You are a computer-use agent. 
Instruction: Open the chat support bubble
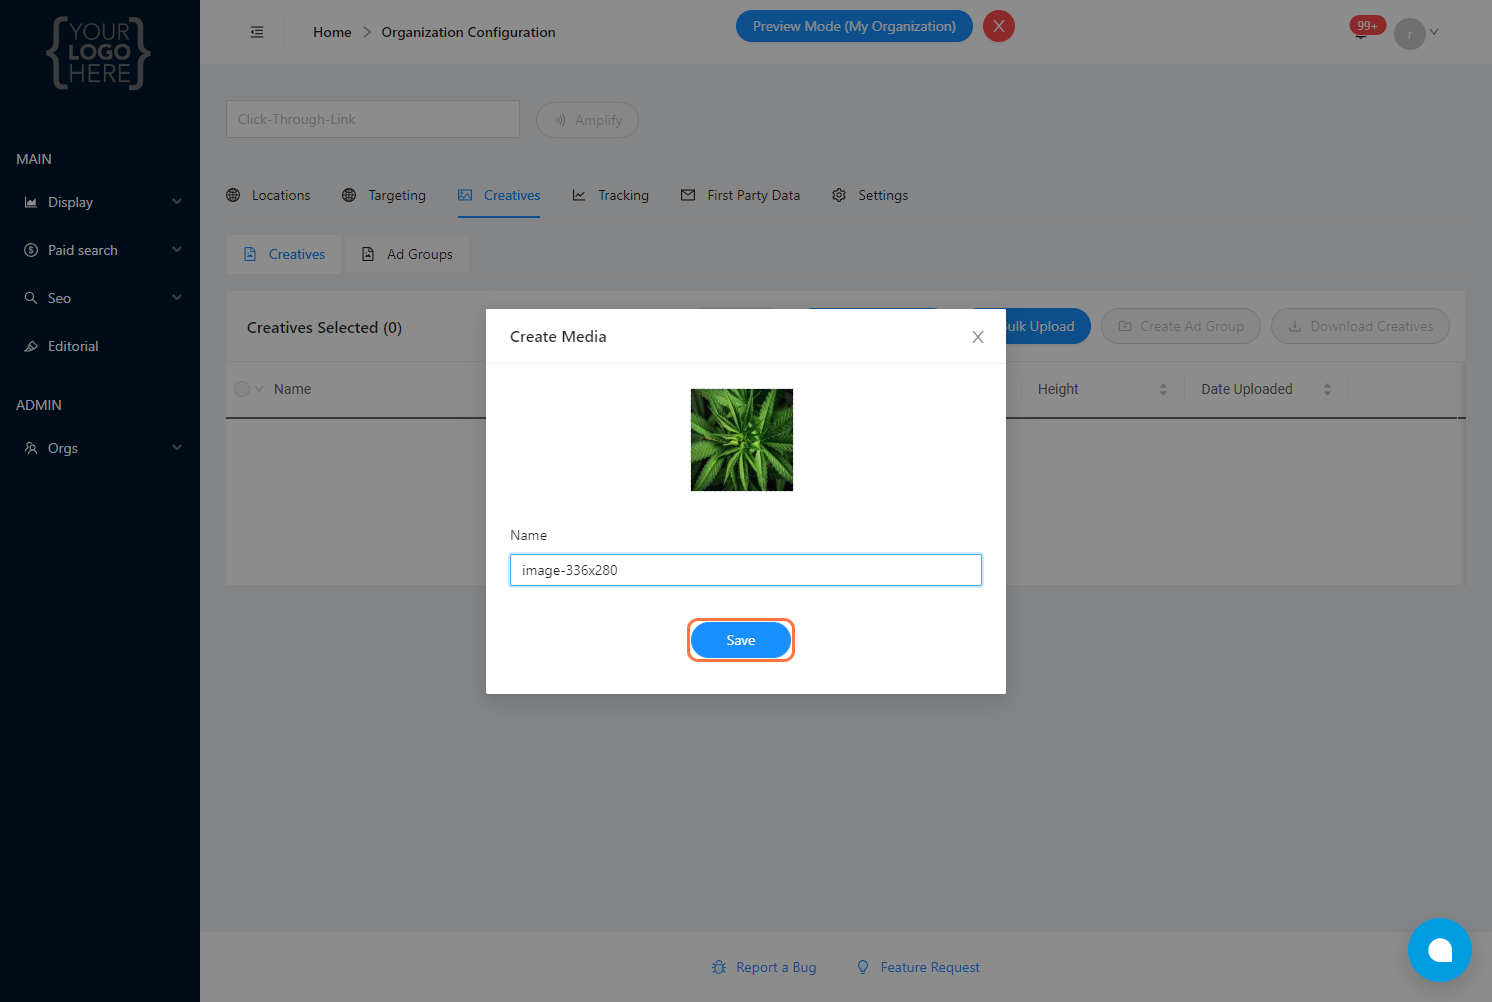click(x=1440, y=950)
